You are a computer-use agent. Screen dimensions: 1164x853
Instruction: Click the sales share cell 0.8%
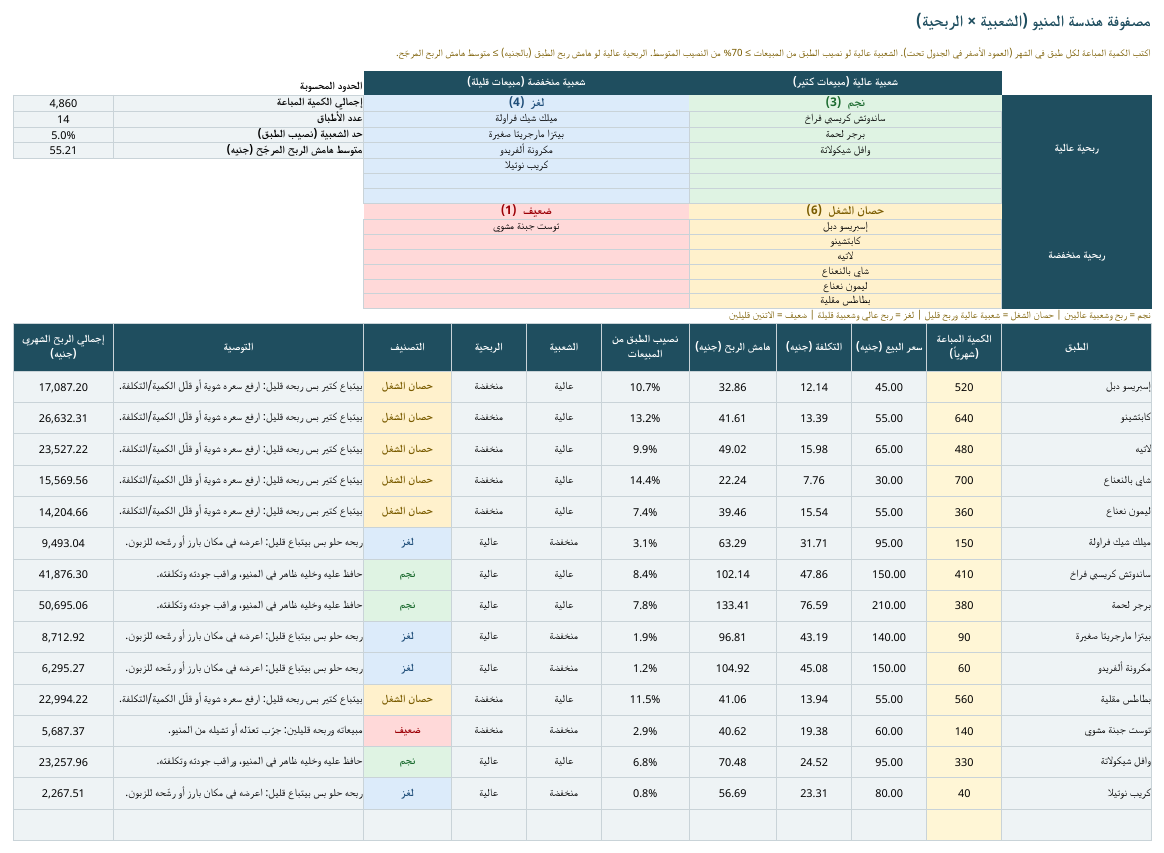click(645, 793)
